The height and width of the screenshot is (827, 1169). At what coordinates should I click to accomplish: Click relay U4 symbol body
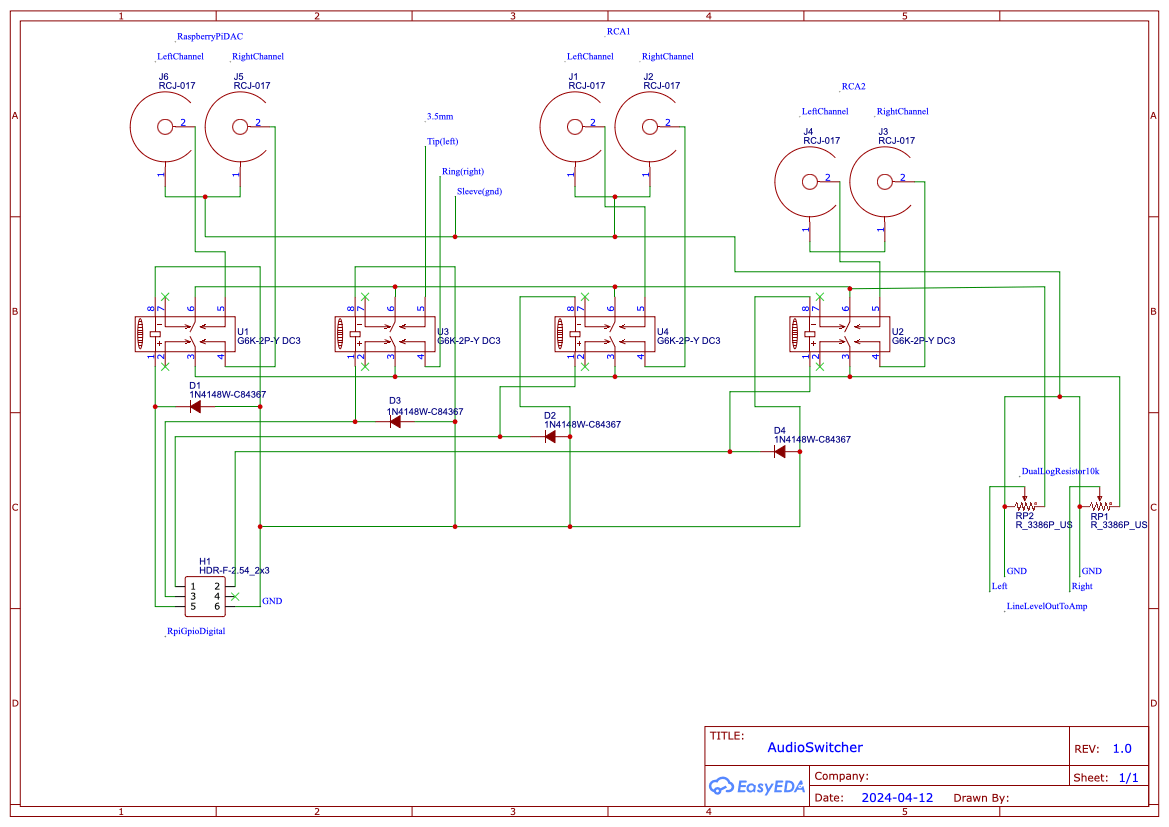click(x=605, y=334)
